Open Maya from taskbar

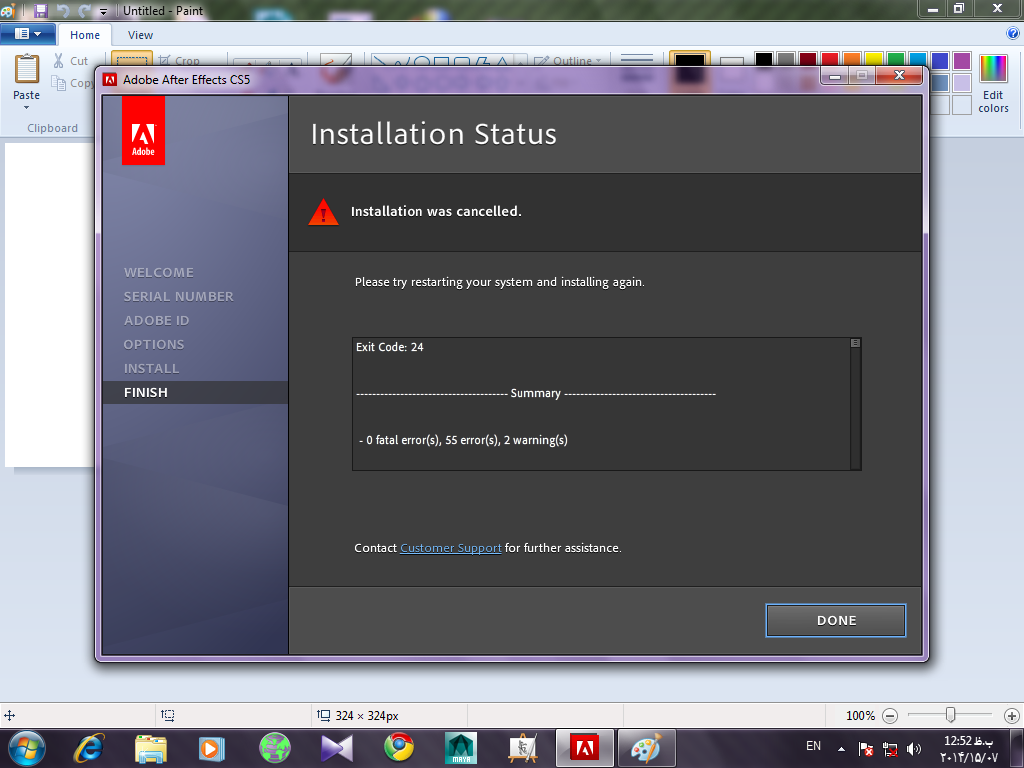[x=460, y=748]
